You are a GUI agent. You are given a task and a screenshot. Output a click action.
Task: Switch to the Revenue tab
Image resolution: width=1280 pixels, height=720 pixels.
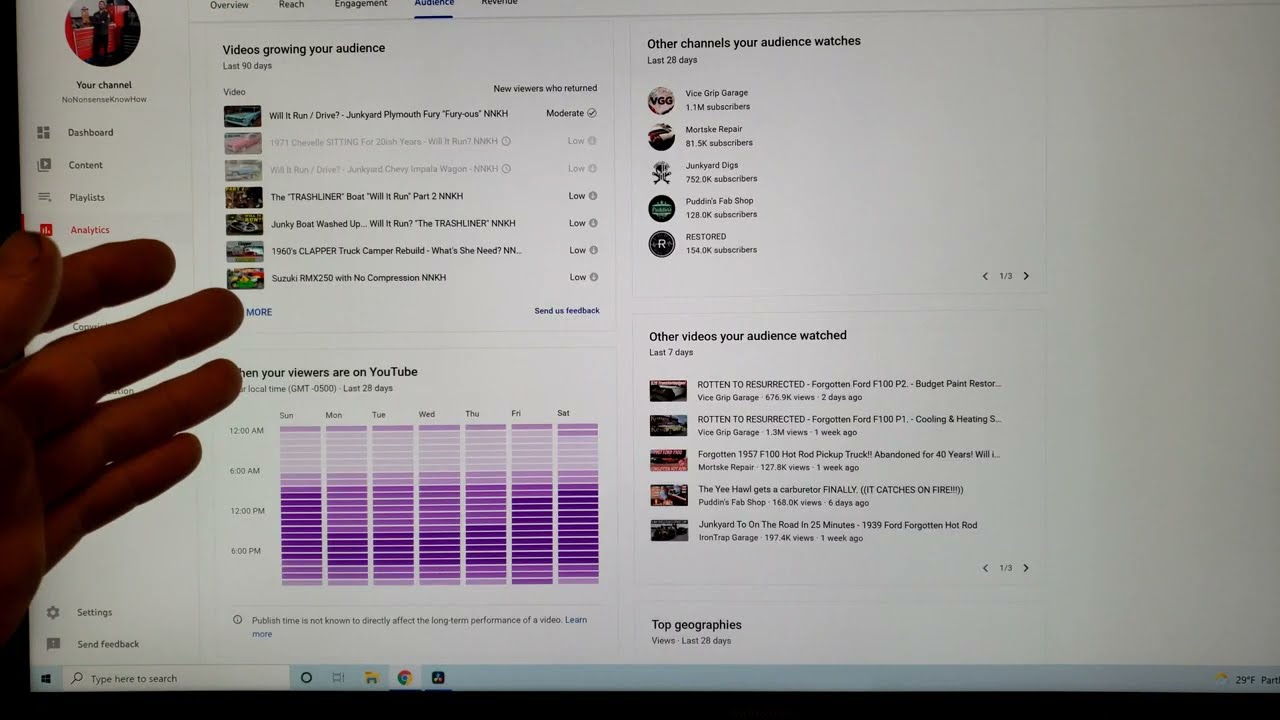tap(499, 3)
